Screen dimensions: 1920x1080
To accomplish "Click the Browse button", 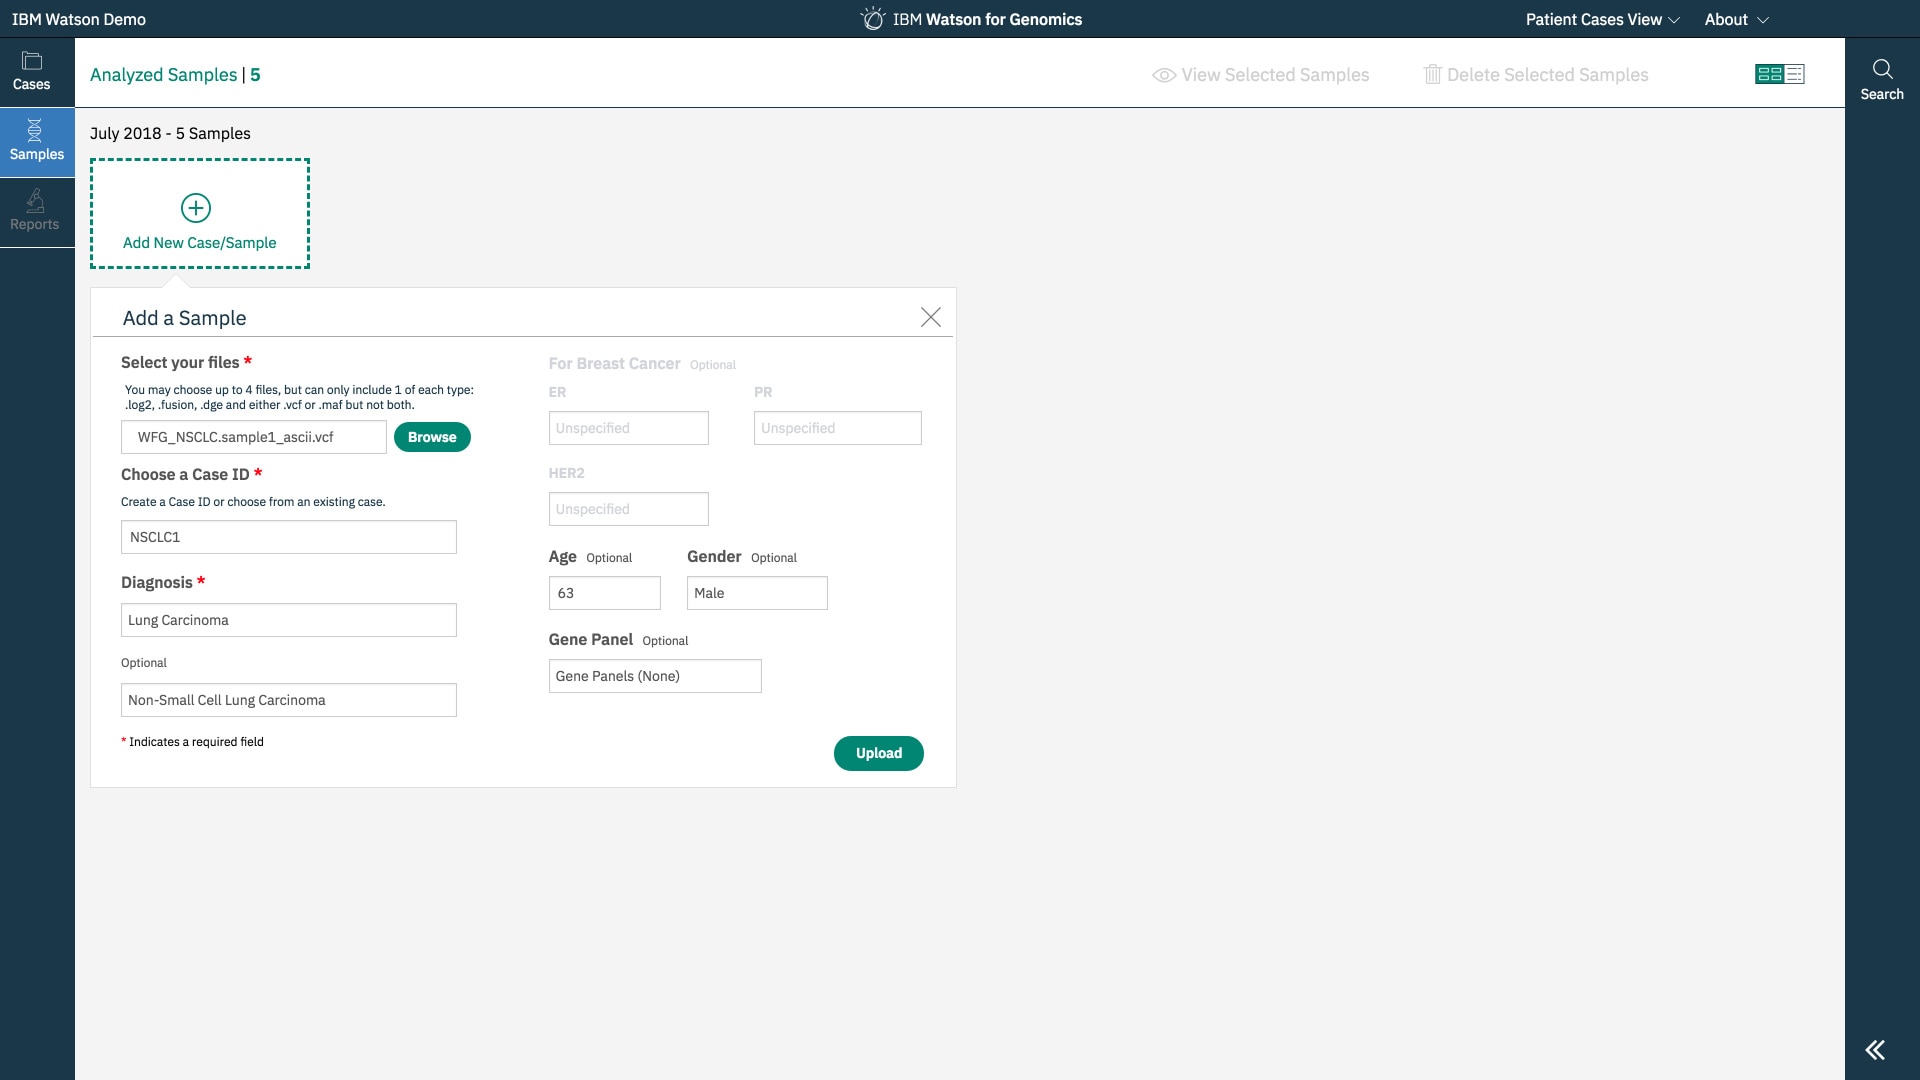I will pos(432,437).
